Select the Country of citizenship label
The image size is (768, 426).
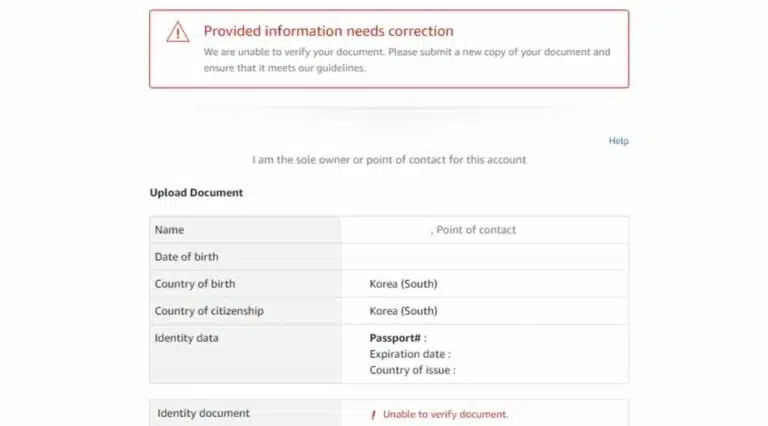[x=209, y=311]
